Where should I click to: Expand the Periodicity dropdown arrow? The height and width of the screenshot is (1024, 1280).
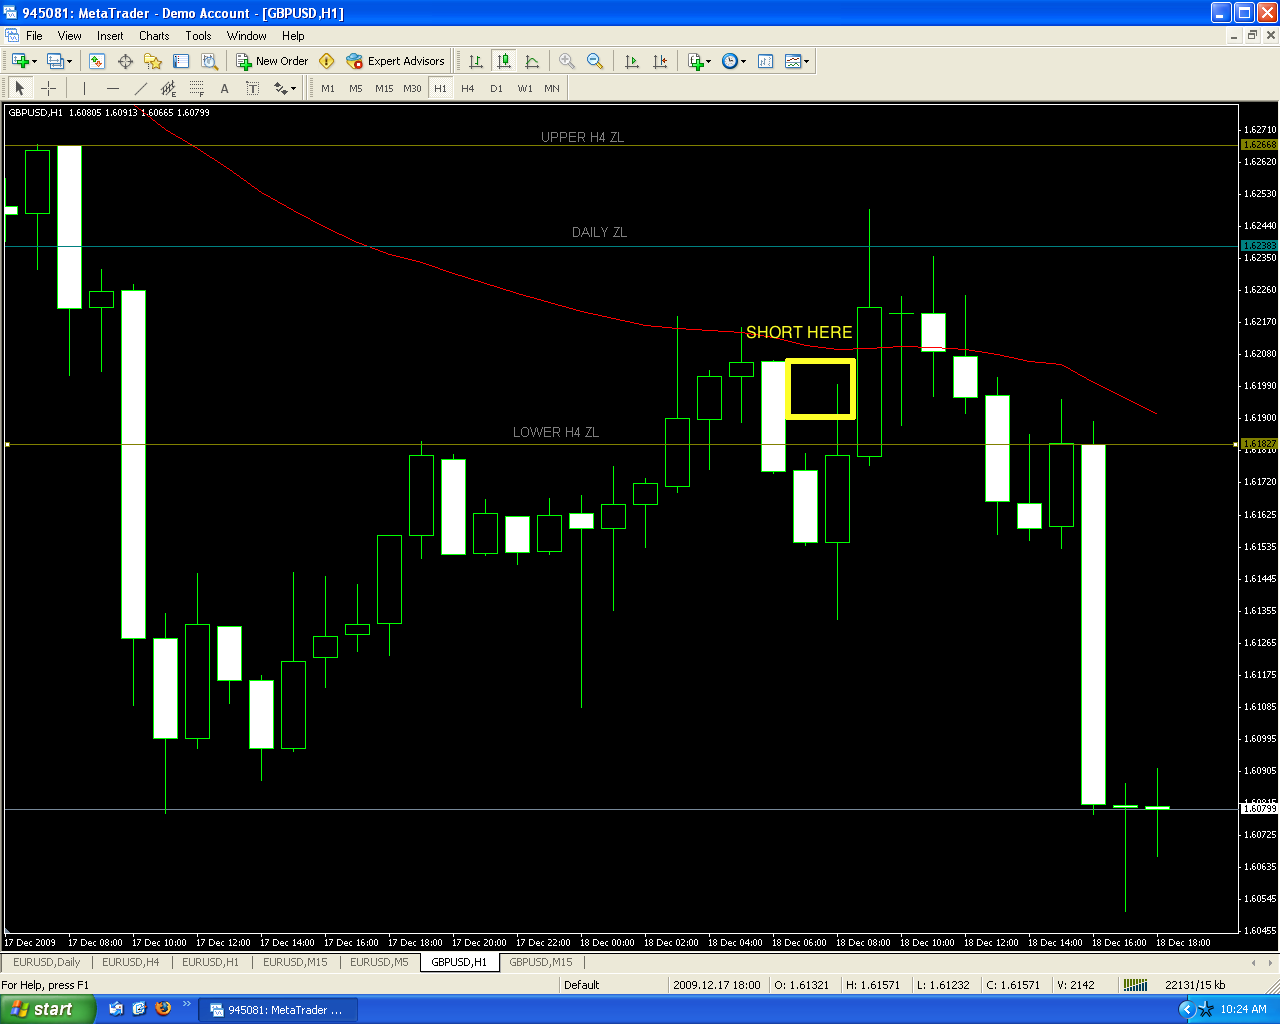[743, 62]
